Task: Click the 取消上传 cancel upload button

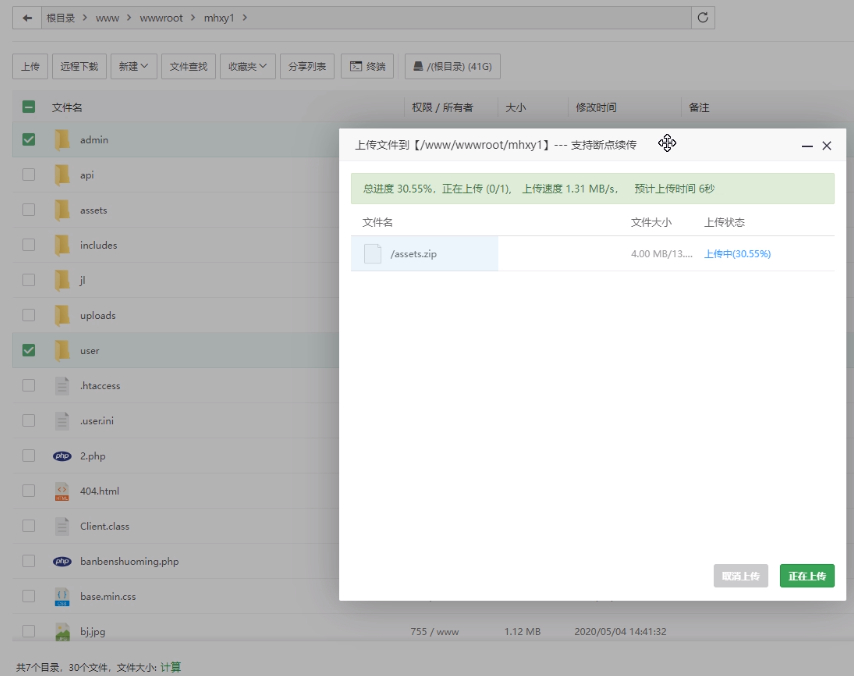Action: point(741,576)
